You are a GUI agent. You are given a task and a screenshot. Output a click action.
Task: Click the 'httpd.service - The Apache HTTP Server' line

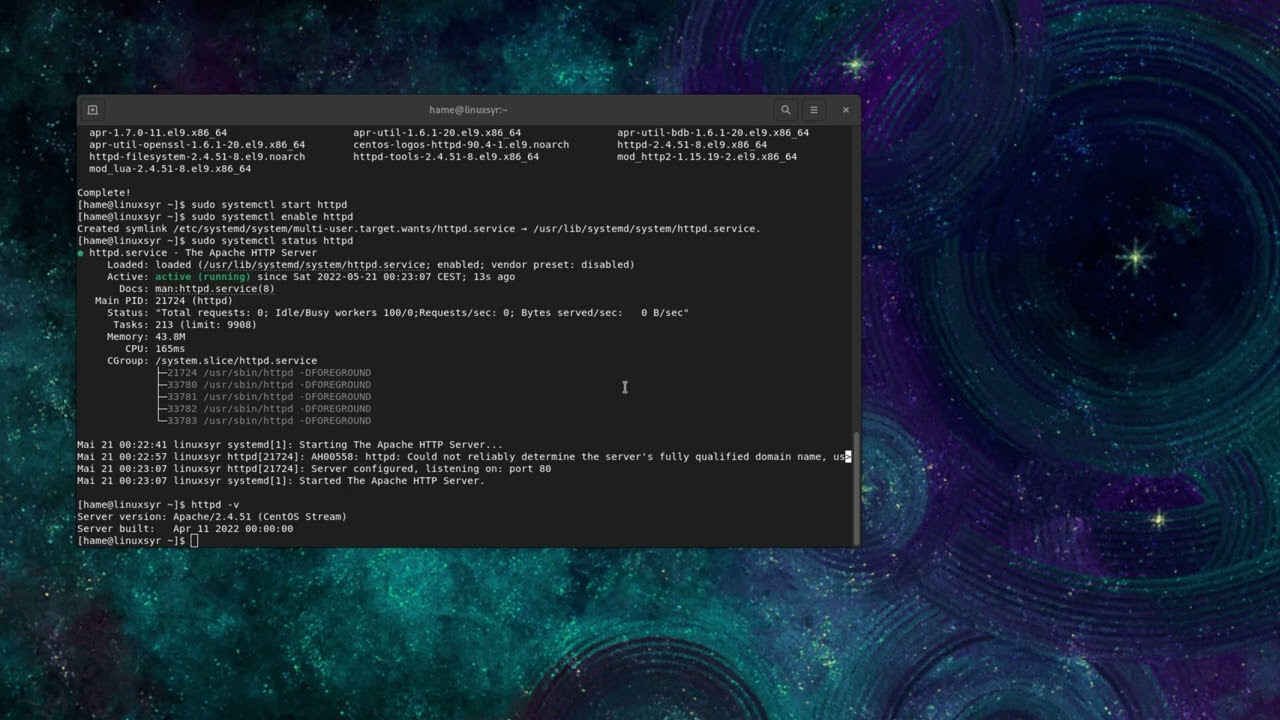(x=197, y=253)
